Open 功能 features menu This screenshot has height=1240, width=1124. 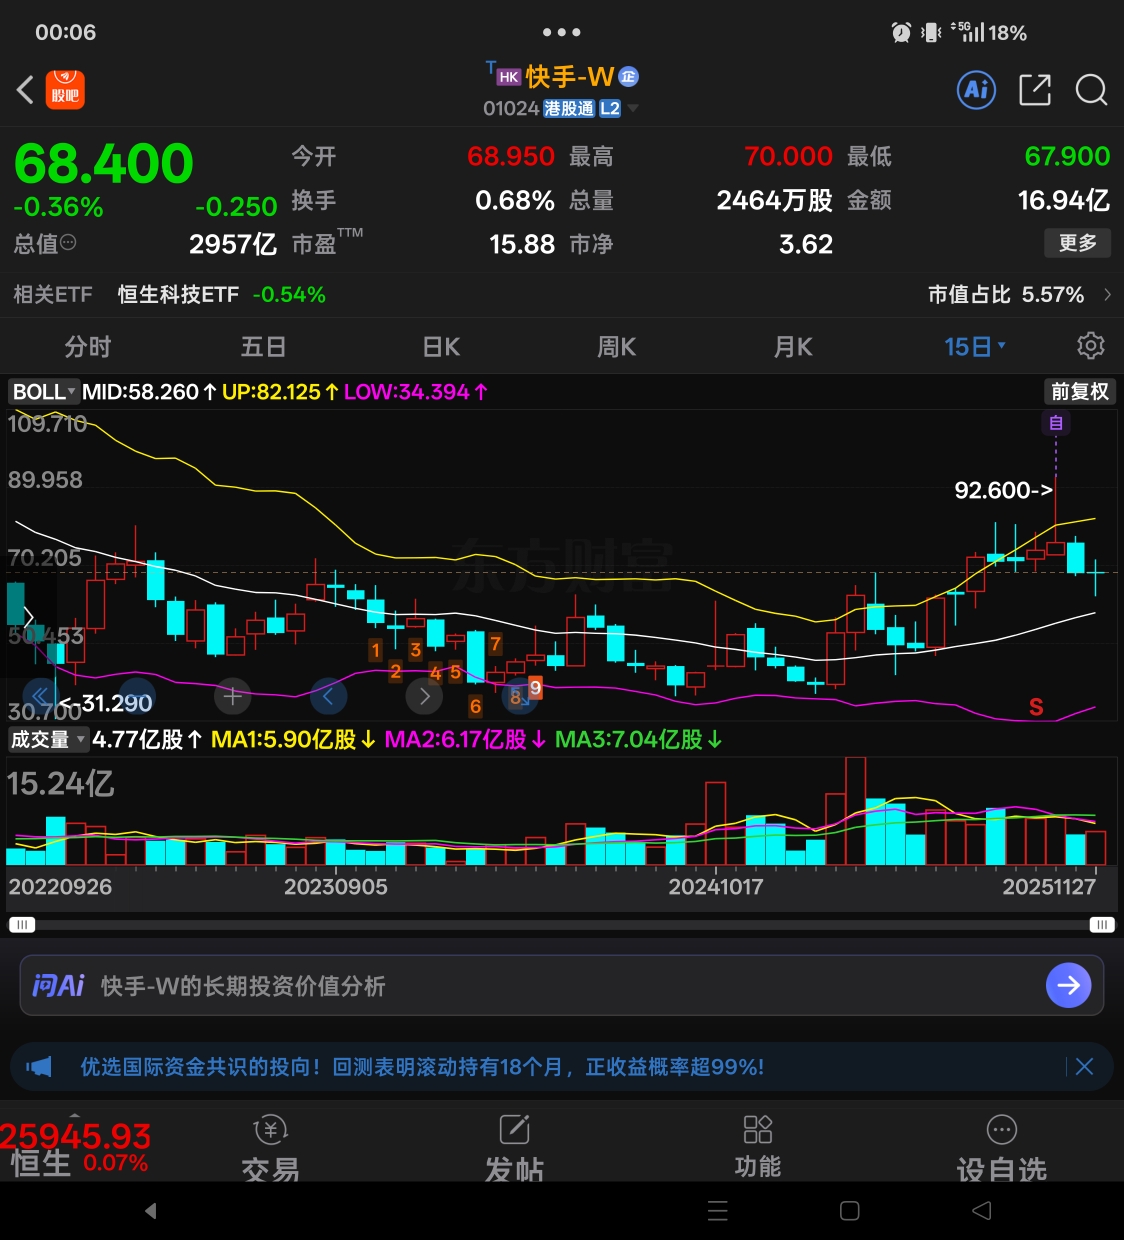(758, 1147)
